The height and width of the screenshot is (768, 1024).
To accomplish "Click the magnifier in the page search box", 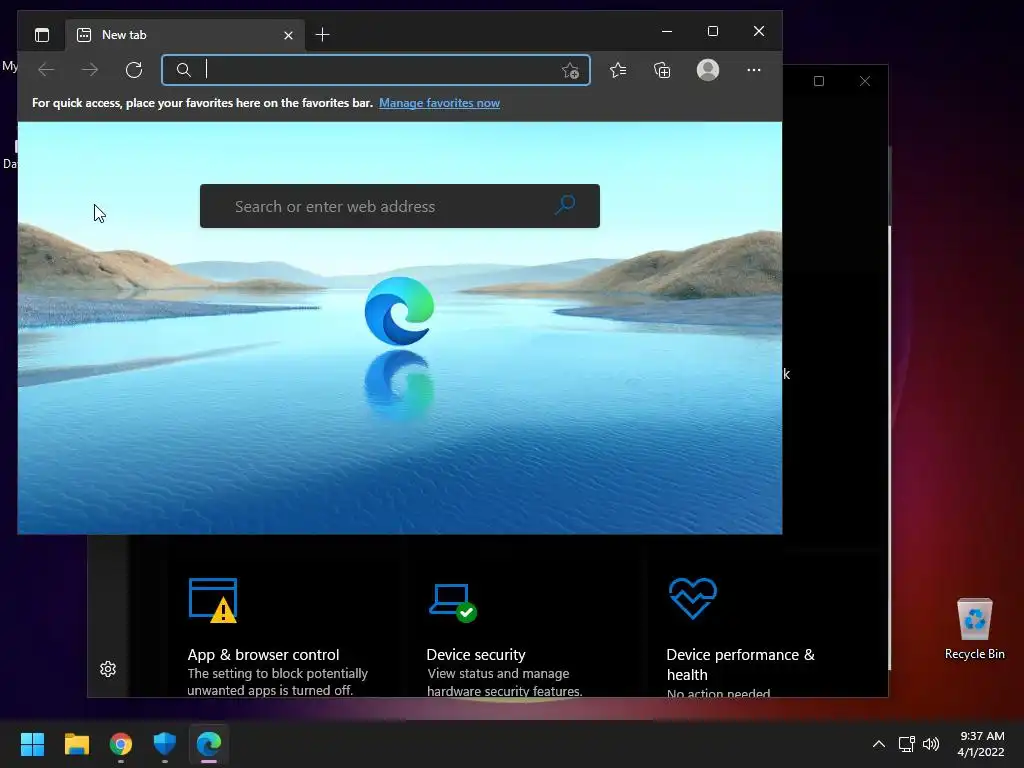I will 566,204.
